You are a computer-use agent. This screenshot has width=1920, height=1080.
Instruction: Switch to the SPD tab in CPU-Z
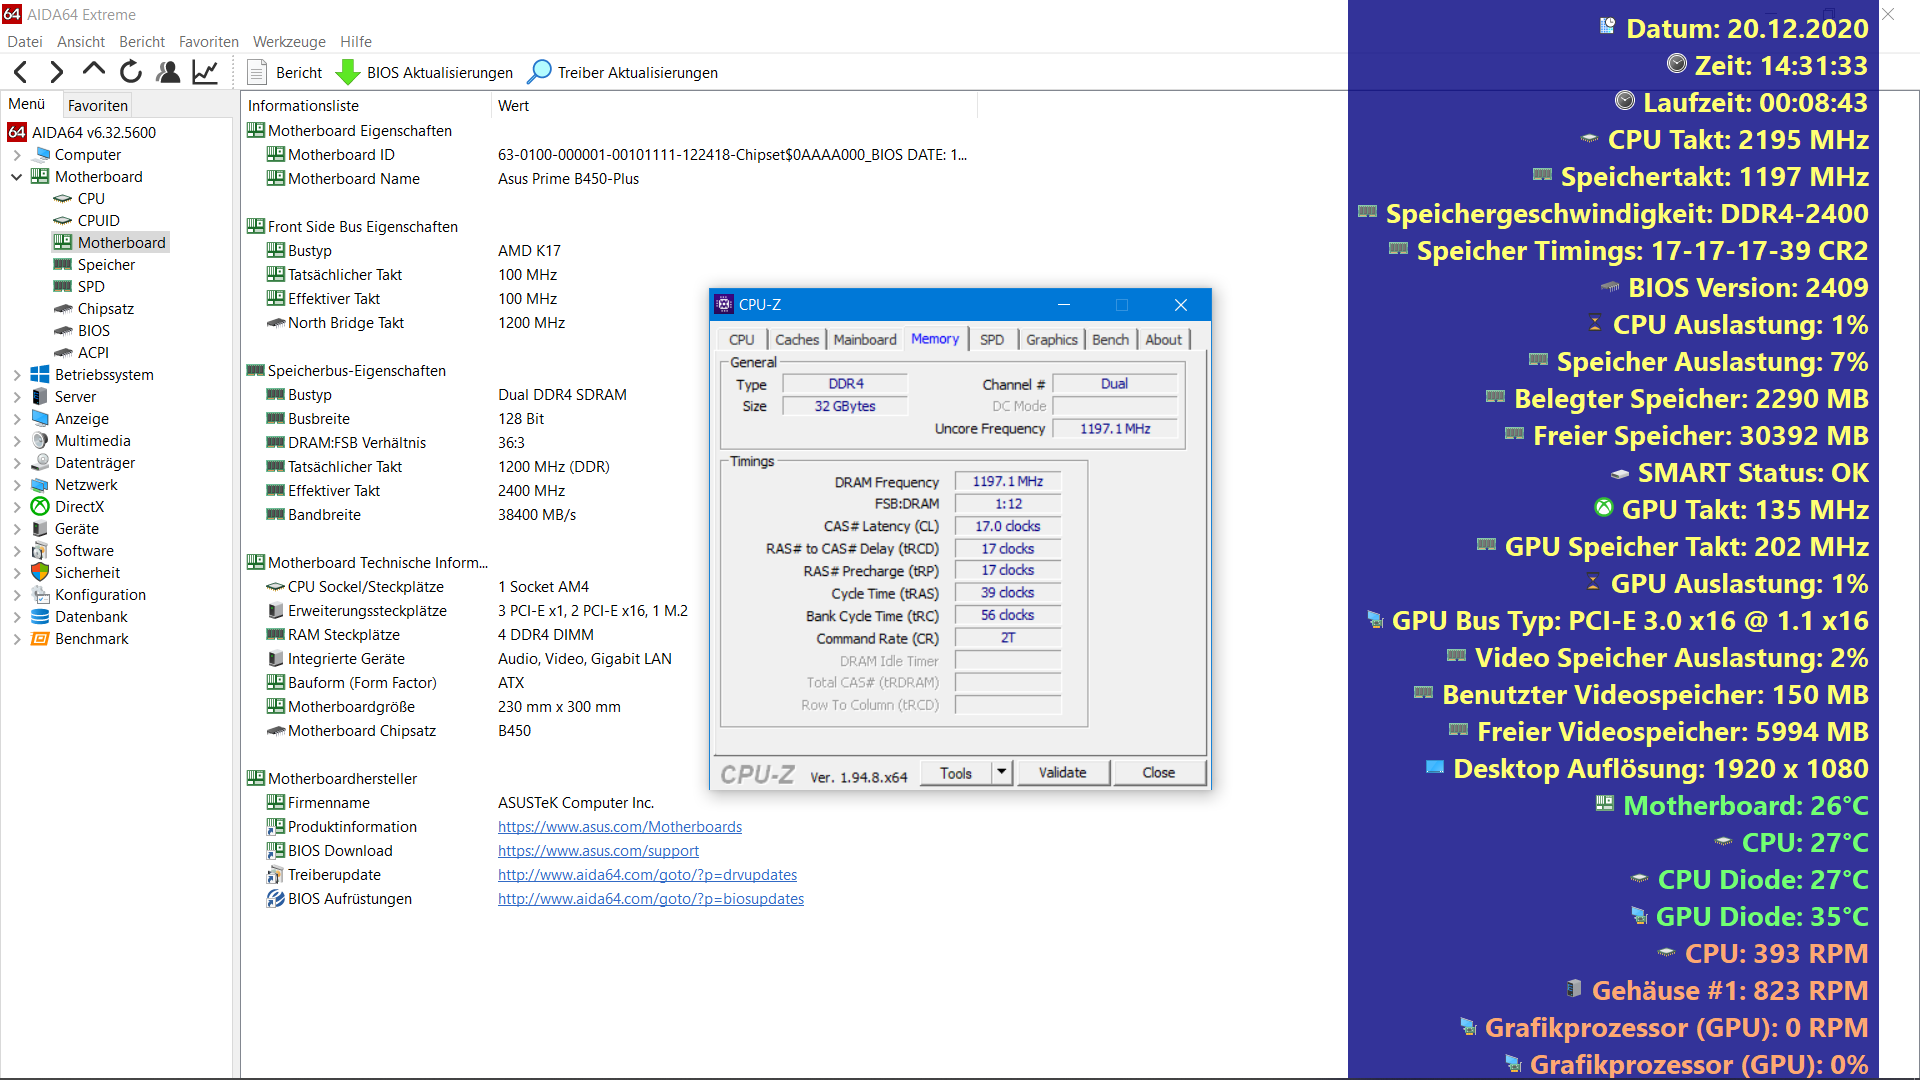992,339
